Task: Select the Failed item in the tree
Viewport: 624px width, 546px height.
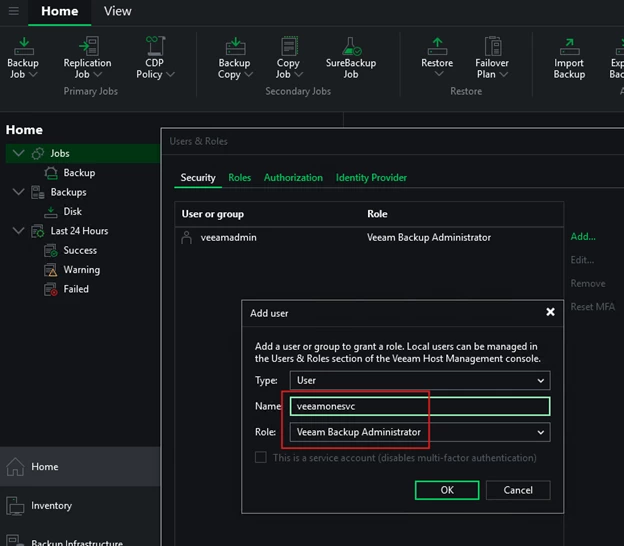Action: coord(76,289)
